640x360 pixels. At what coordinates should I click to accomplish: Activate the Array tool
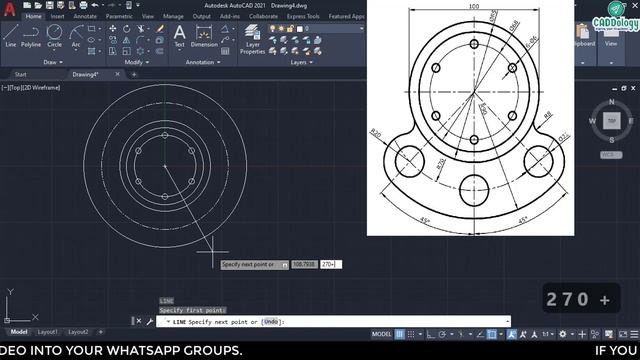point(140,51)
